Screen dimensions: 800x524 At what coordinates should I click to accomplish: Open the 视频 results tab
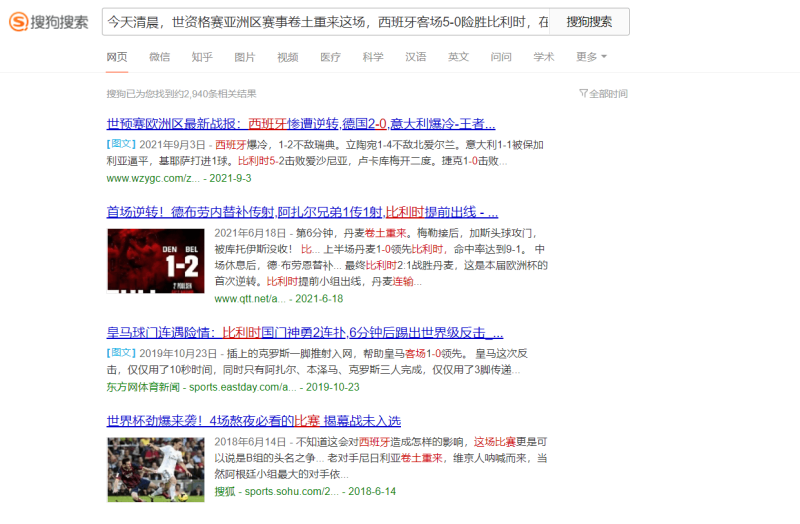tap(287, 57)
